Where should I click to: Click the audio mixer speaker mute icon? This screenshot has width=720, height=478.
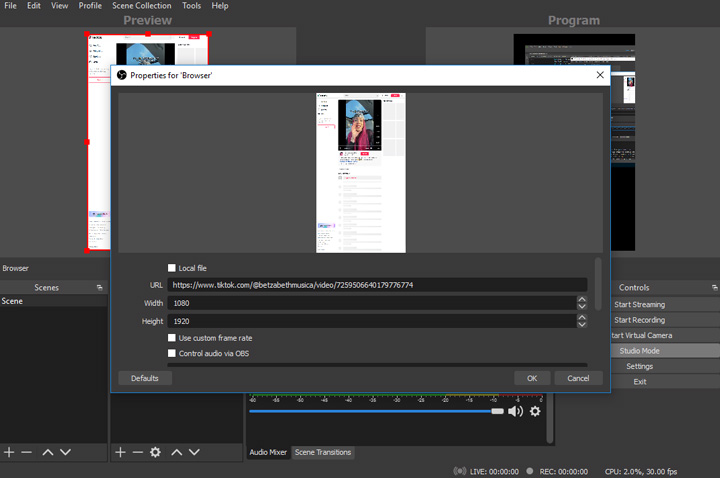515,411
